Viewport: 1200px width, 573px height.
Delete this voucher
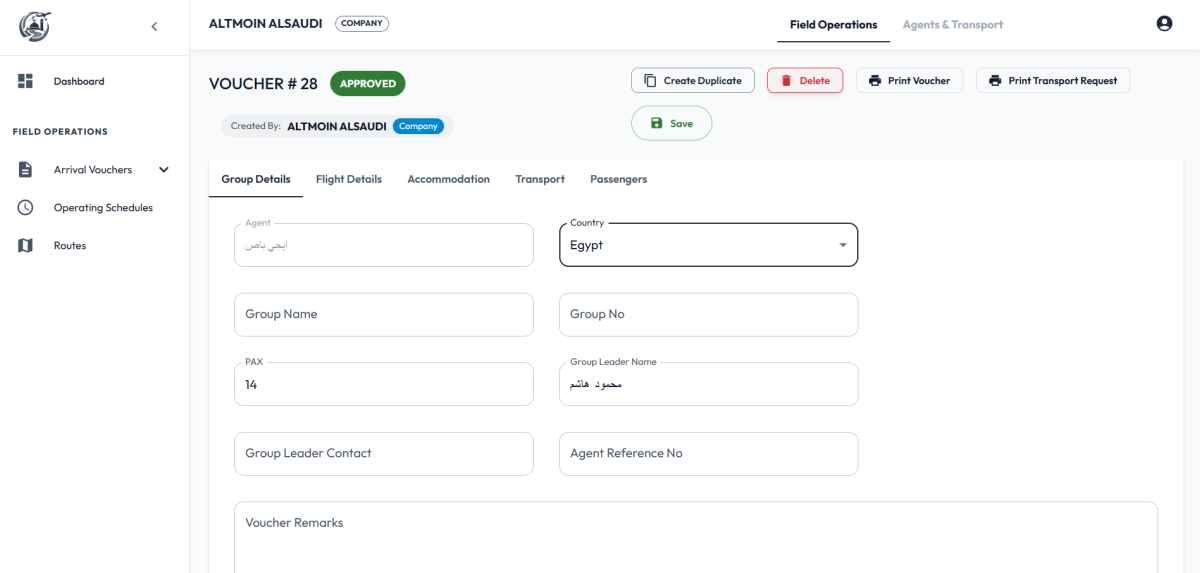coord(804,81)
